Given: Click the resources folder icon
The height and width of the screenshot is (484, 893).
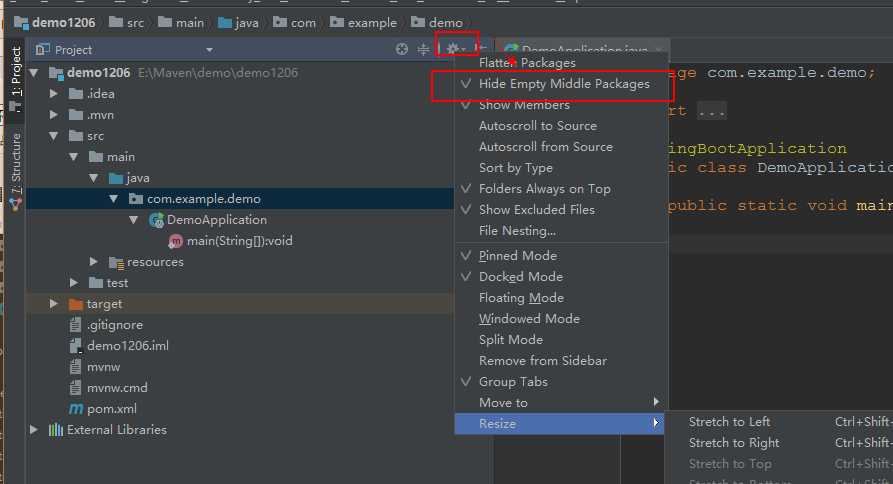Looking at the screenshot, I should (116, 262).
